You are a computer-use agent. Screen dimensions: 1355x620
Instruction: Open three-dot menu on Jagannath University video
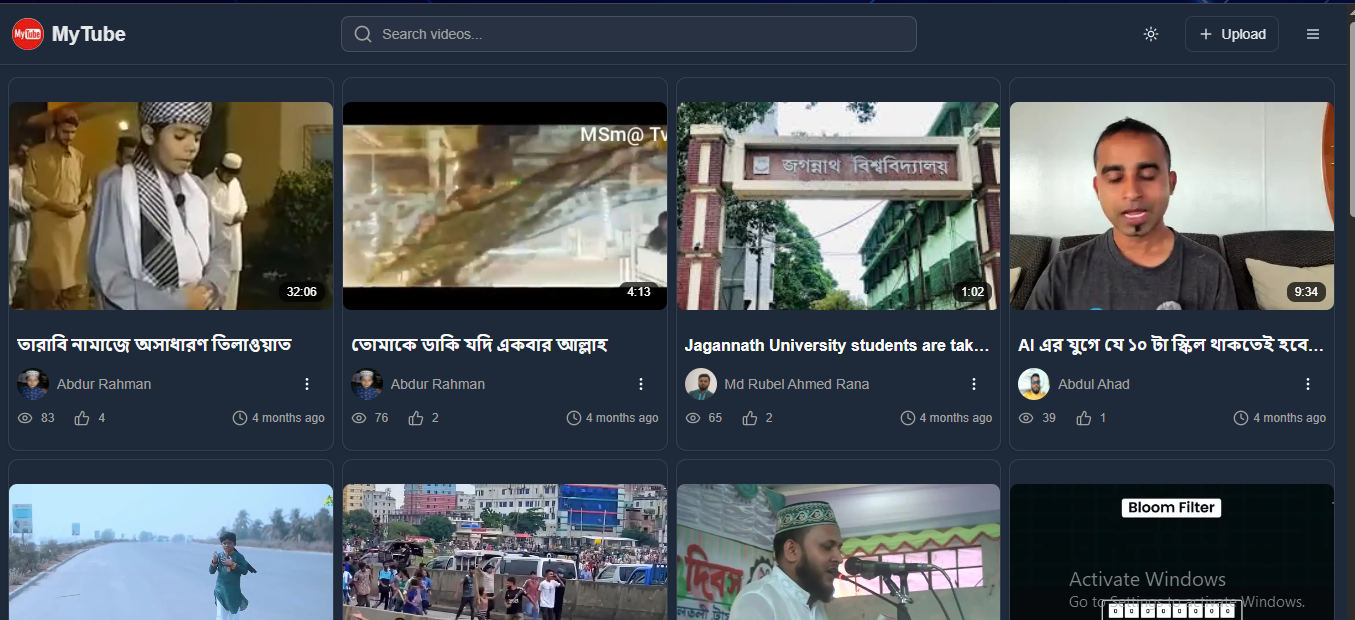[x=974, y=384]
